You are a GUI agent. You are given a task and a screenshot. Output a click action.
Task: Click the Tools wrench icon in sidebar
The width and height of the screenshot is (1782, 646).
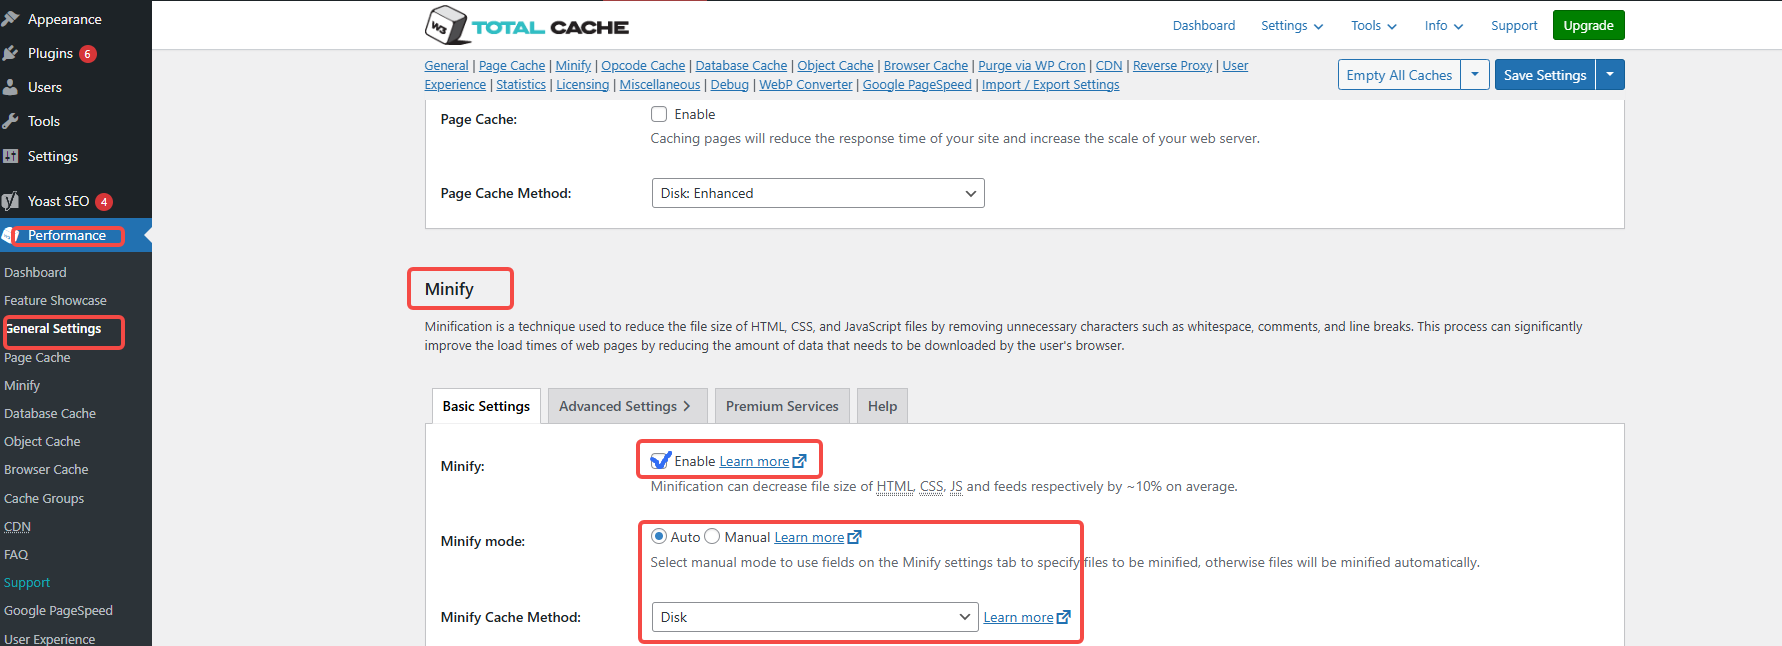(11, 121)
